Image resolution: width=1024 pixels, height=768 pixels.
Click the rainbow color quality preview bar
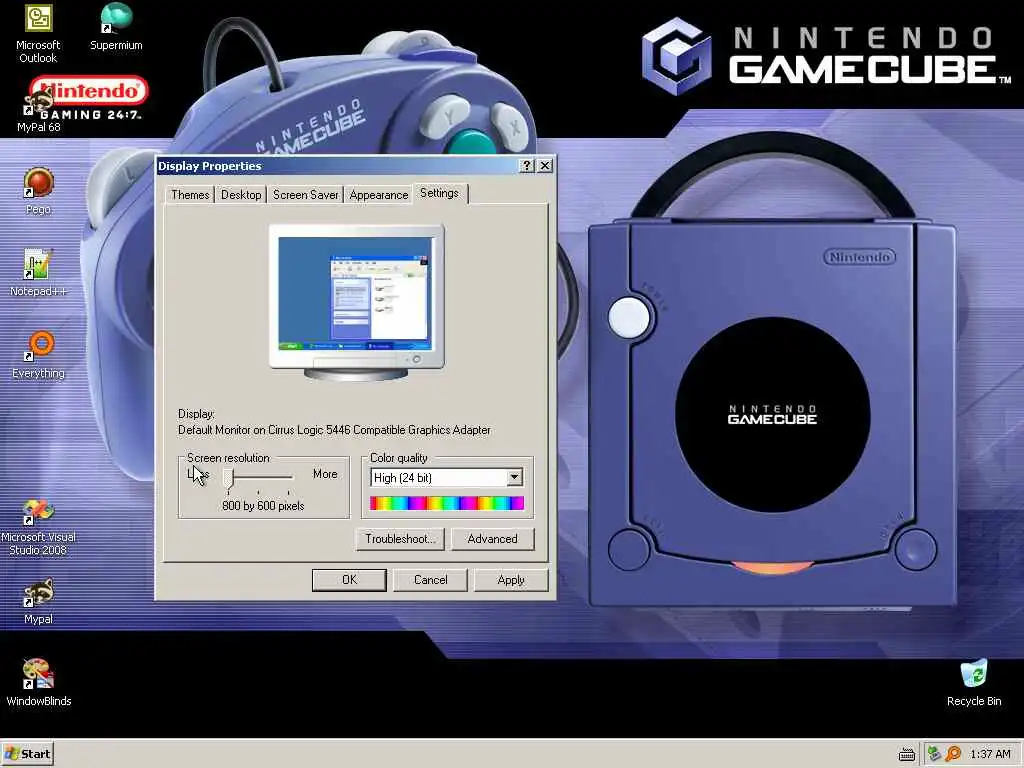447,503
